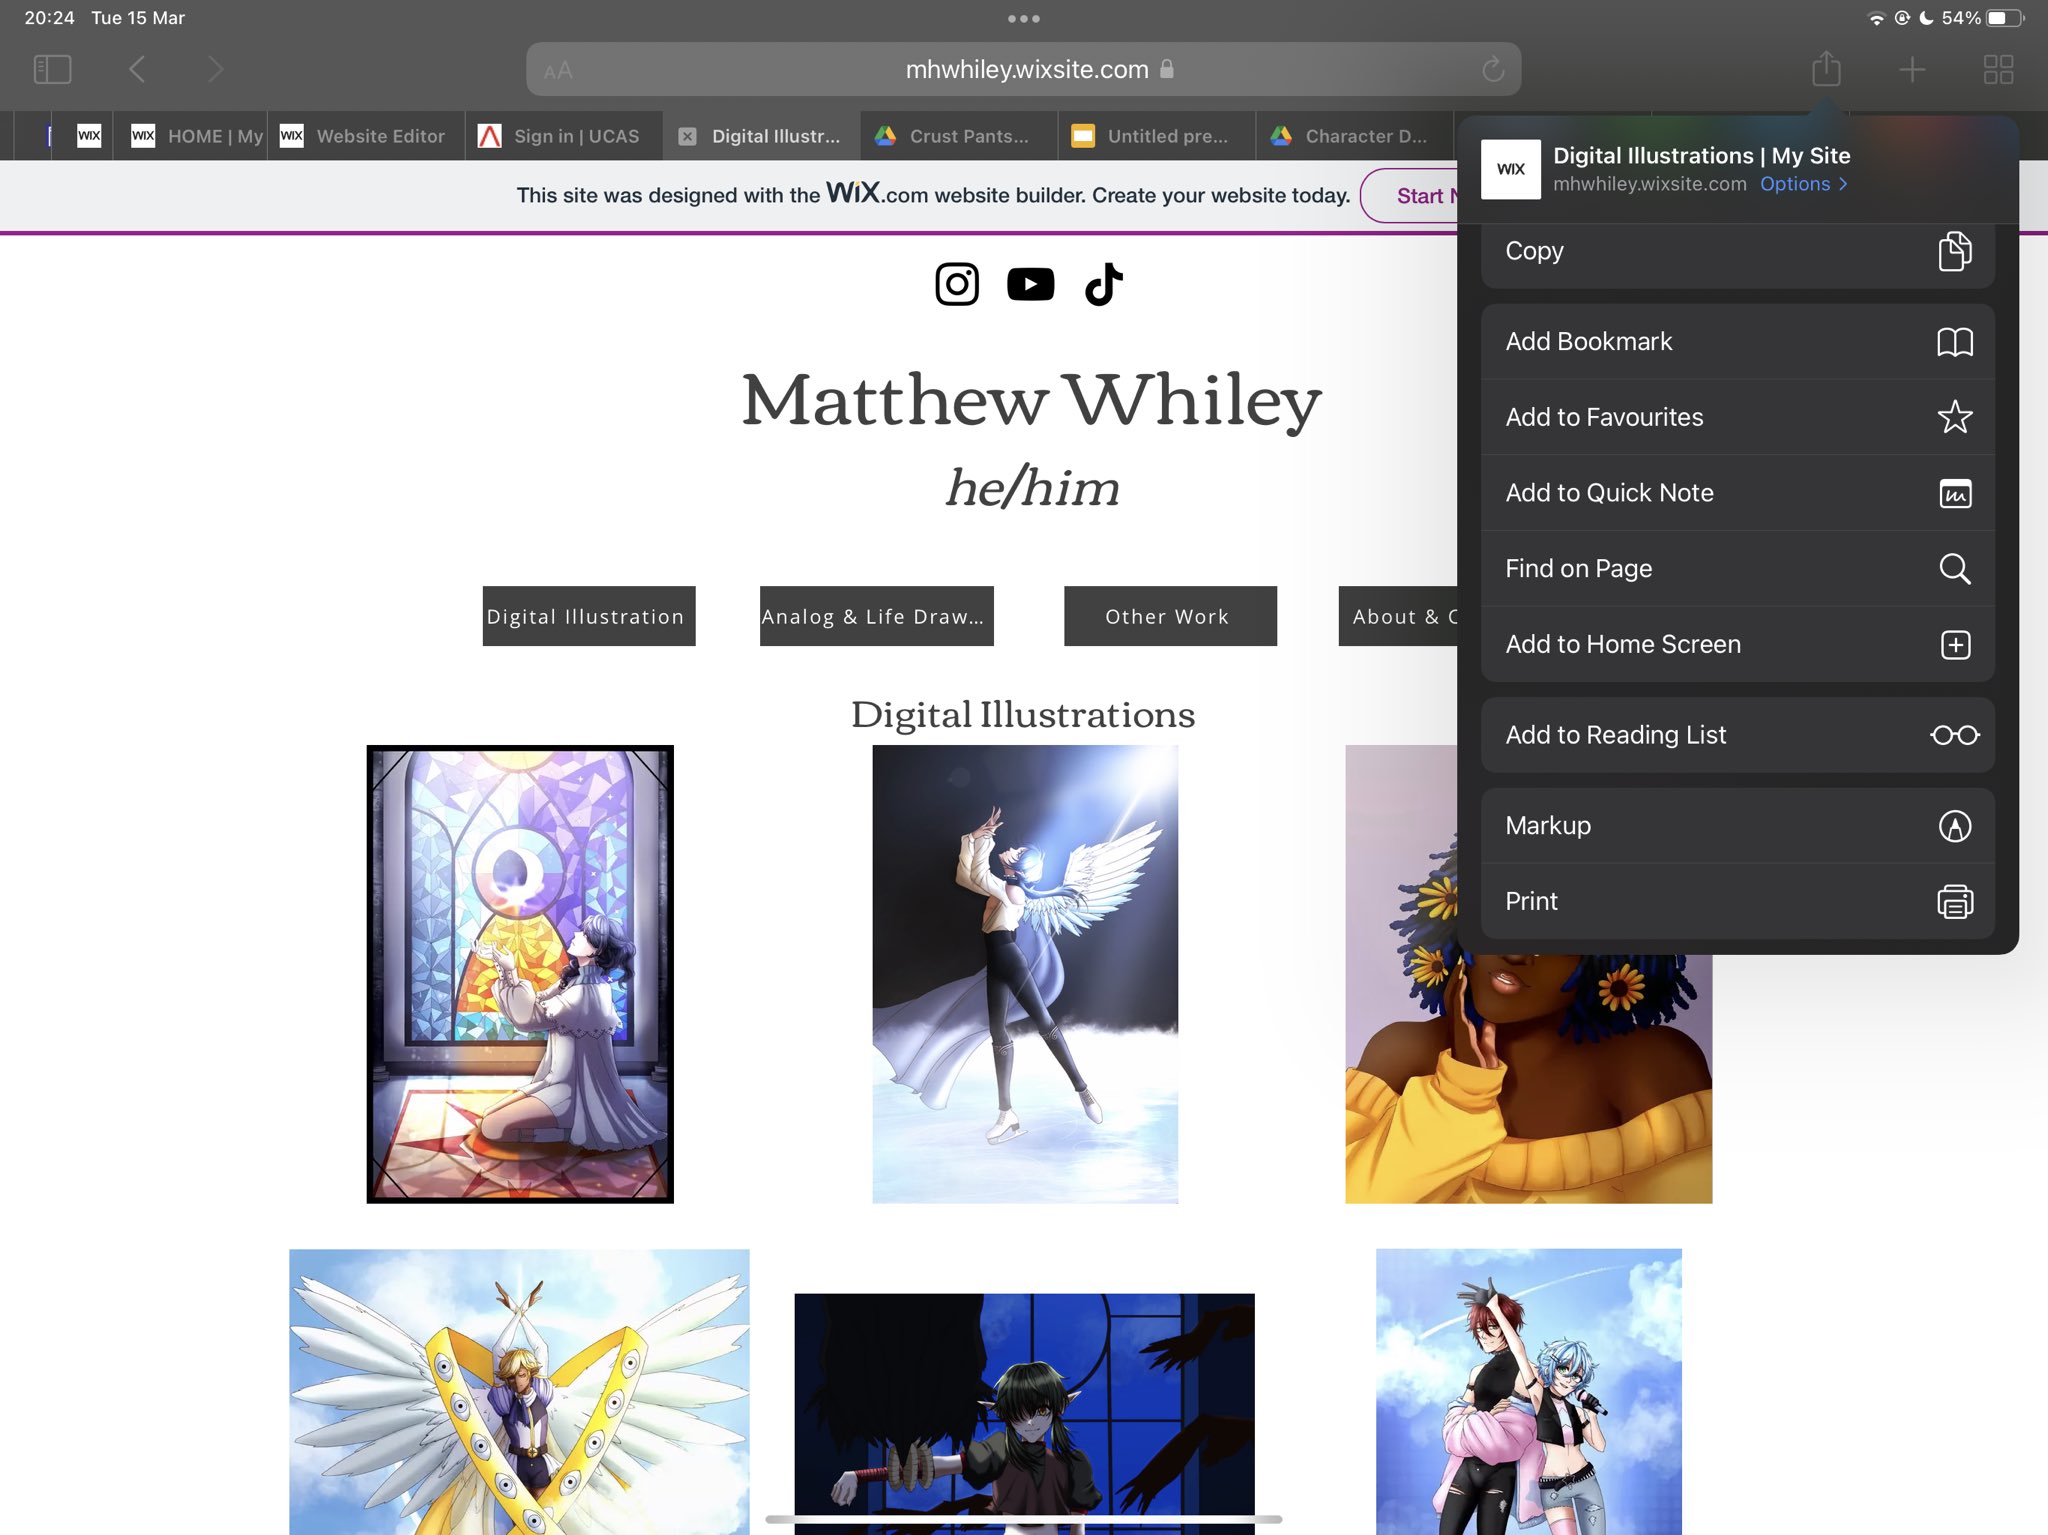Image resolution: width=2048 pixels, height=1535 pixels.
Task: Toggle the Safari sidebar
Action: [x=52, y=69]
